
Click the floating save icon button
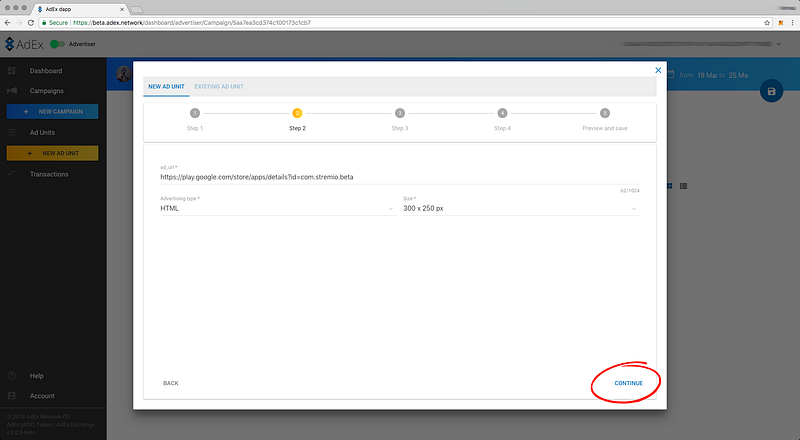coord(771,91)
